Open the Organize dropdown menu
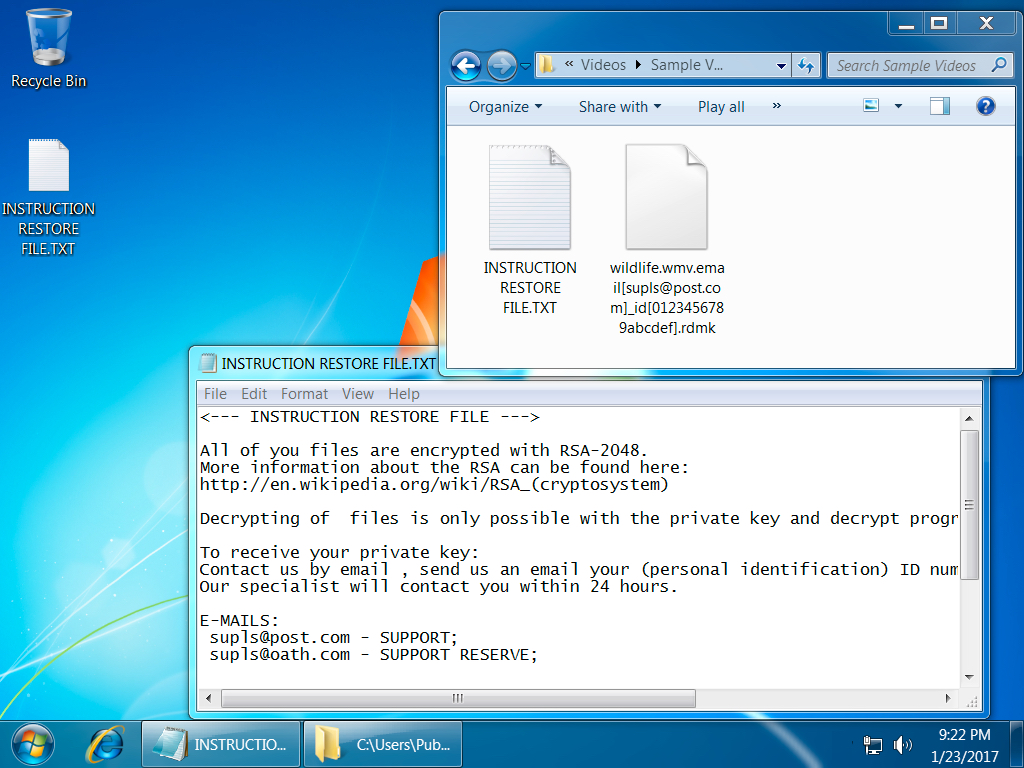The image size is (1024, 768). point(505,106)
